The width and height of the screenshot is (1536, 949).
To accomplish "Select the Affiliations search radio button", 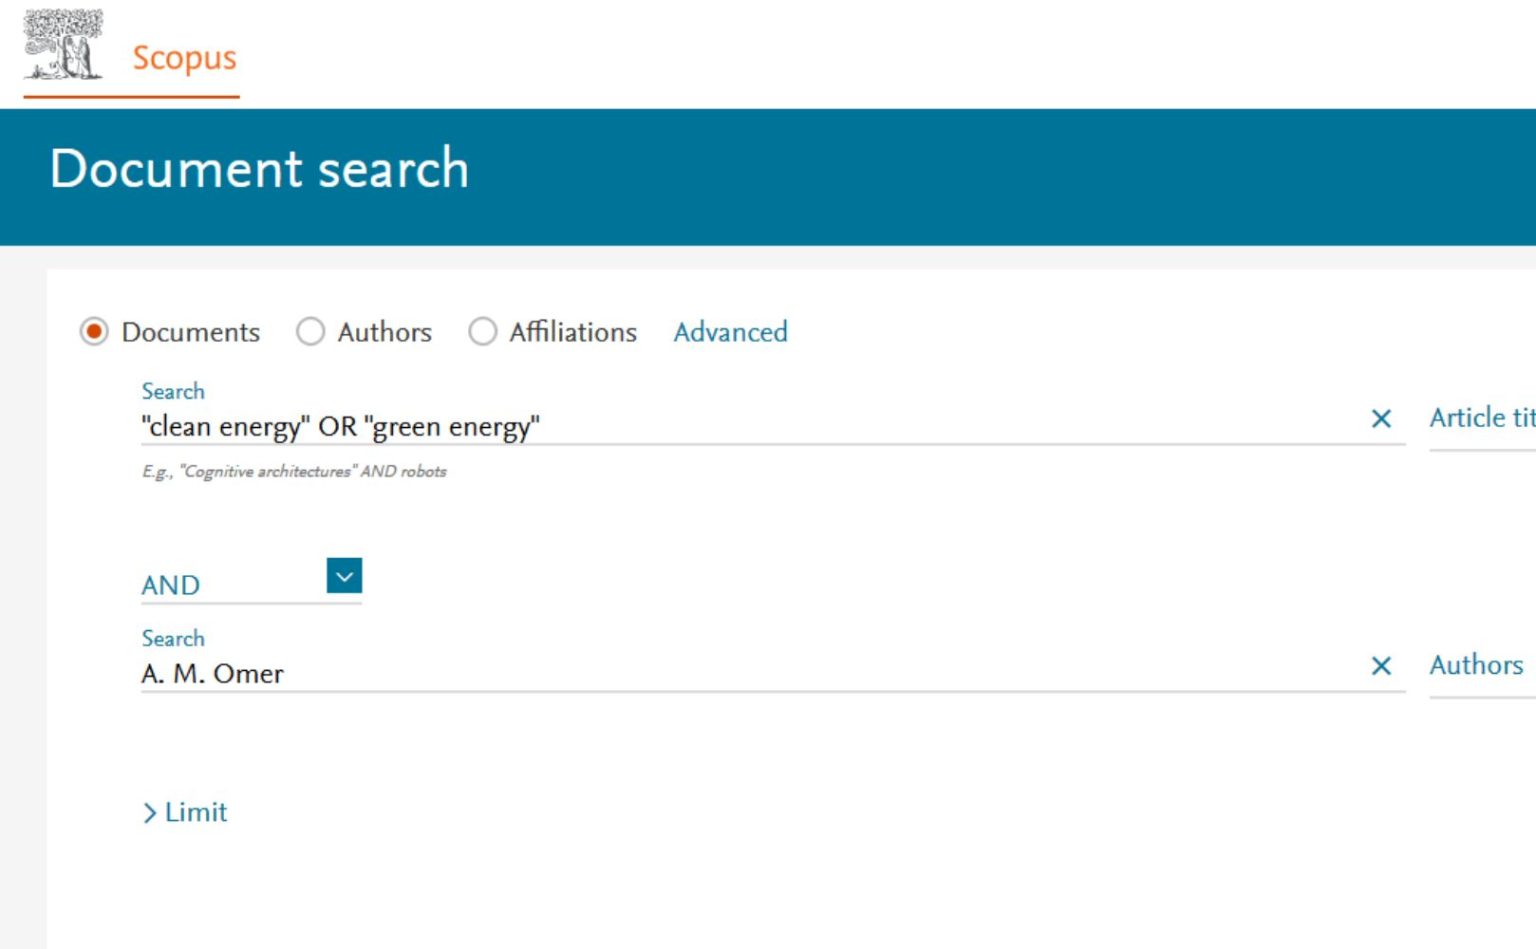I will coord(483,331).
